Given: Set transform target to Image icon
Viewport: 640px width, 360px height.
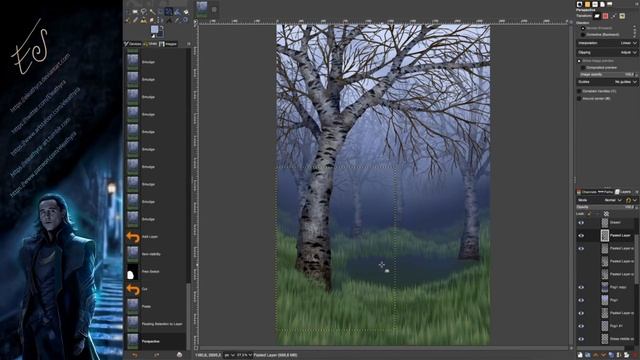Looking at the screenshot, I should 622,16.
